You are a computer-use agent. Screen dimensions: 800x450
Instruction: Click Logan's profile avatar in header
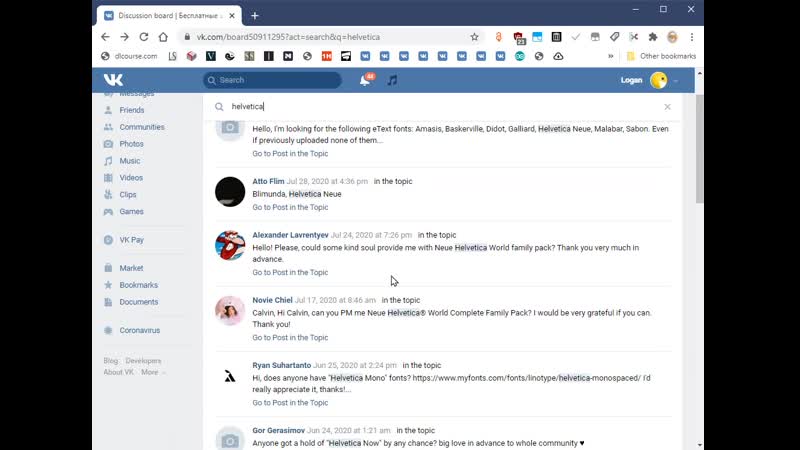coord(659,81)
